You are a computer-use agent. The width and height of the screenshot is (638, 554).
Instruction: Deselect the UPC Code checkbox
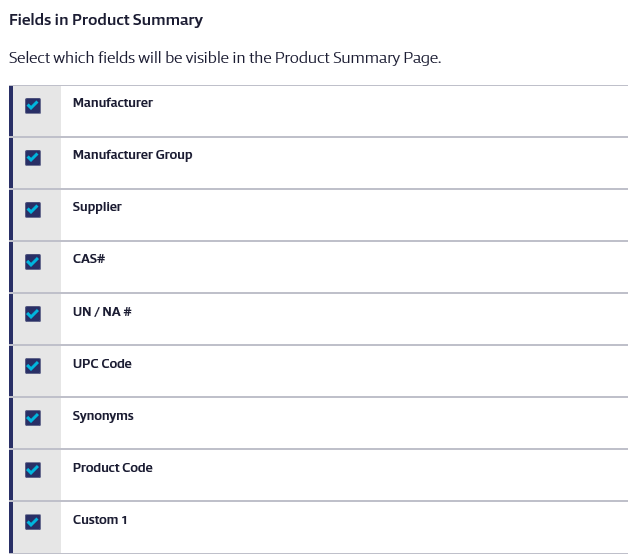[x=33, y=366]
